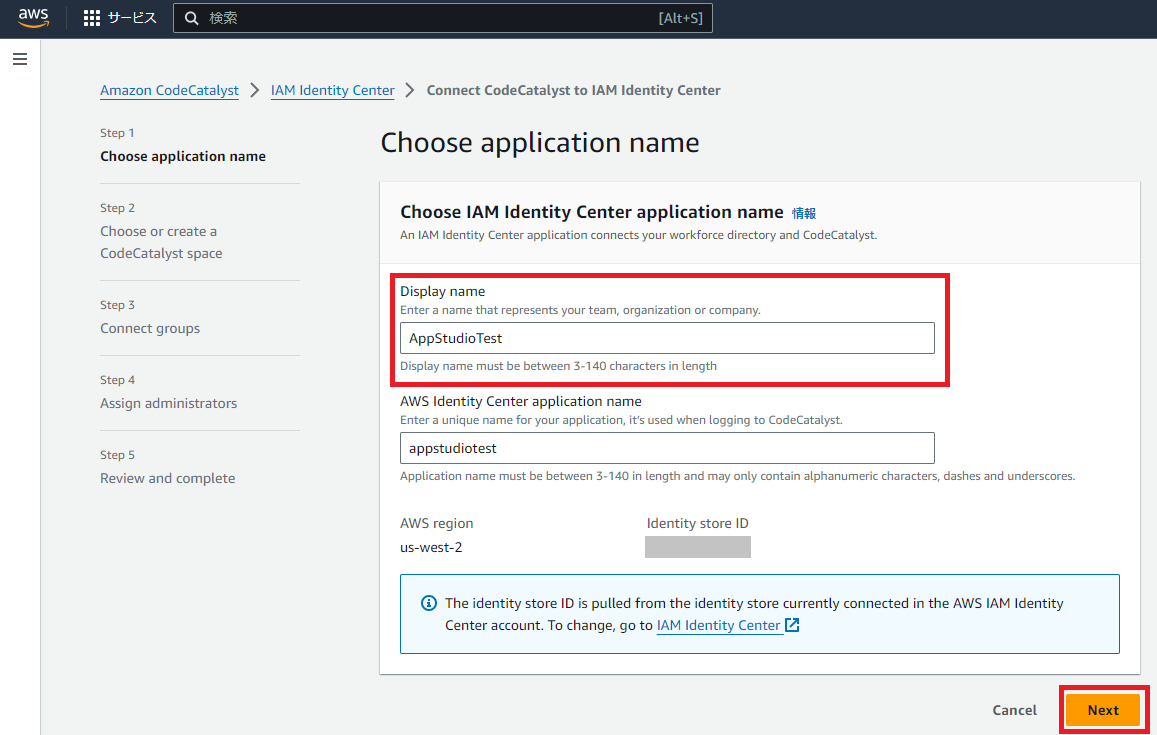
Task: Click the Display name input field
Action: 667,338
